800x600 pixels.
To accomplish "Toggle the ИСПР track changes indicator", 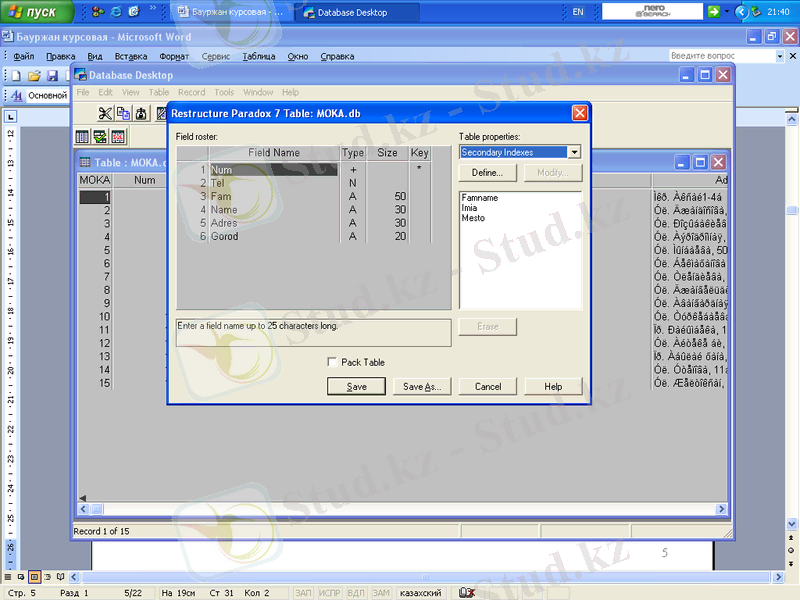I will point(329,592).
